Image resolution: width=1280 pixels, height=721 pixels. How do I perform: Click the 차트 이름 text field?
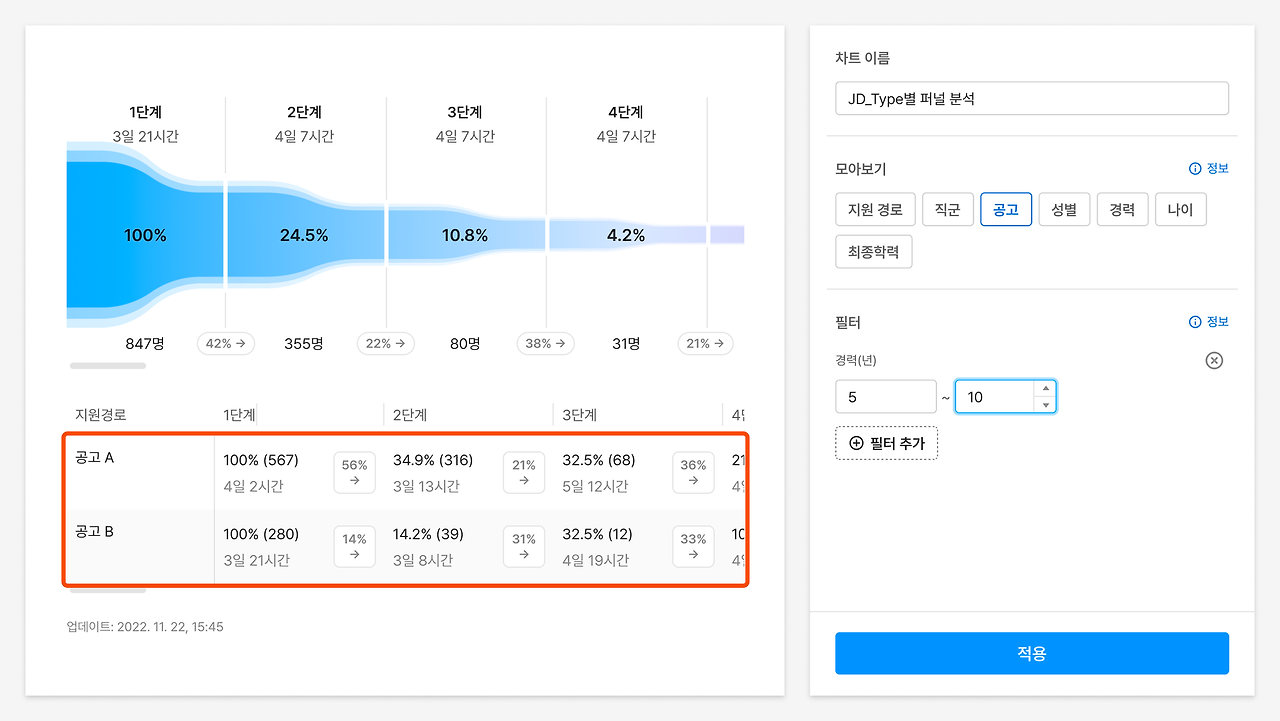tap(1031, 99)
